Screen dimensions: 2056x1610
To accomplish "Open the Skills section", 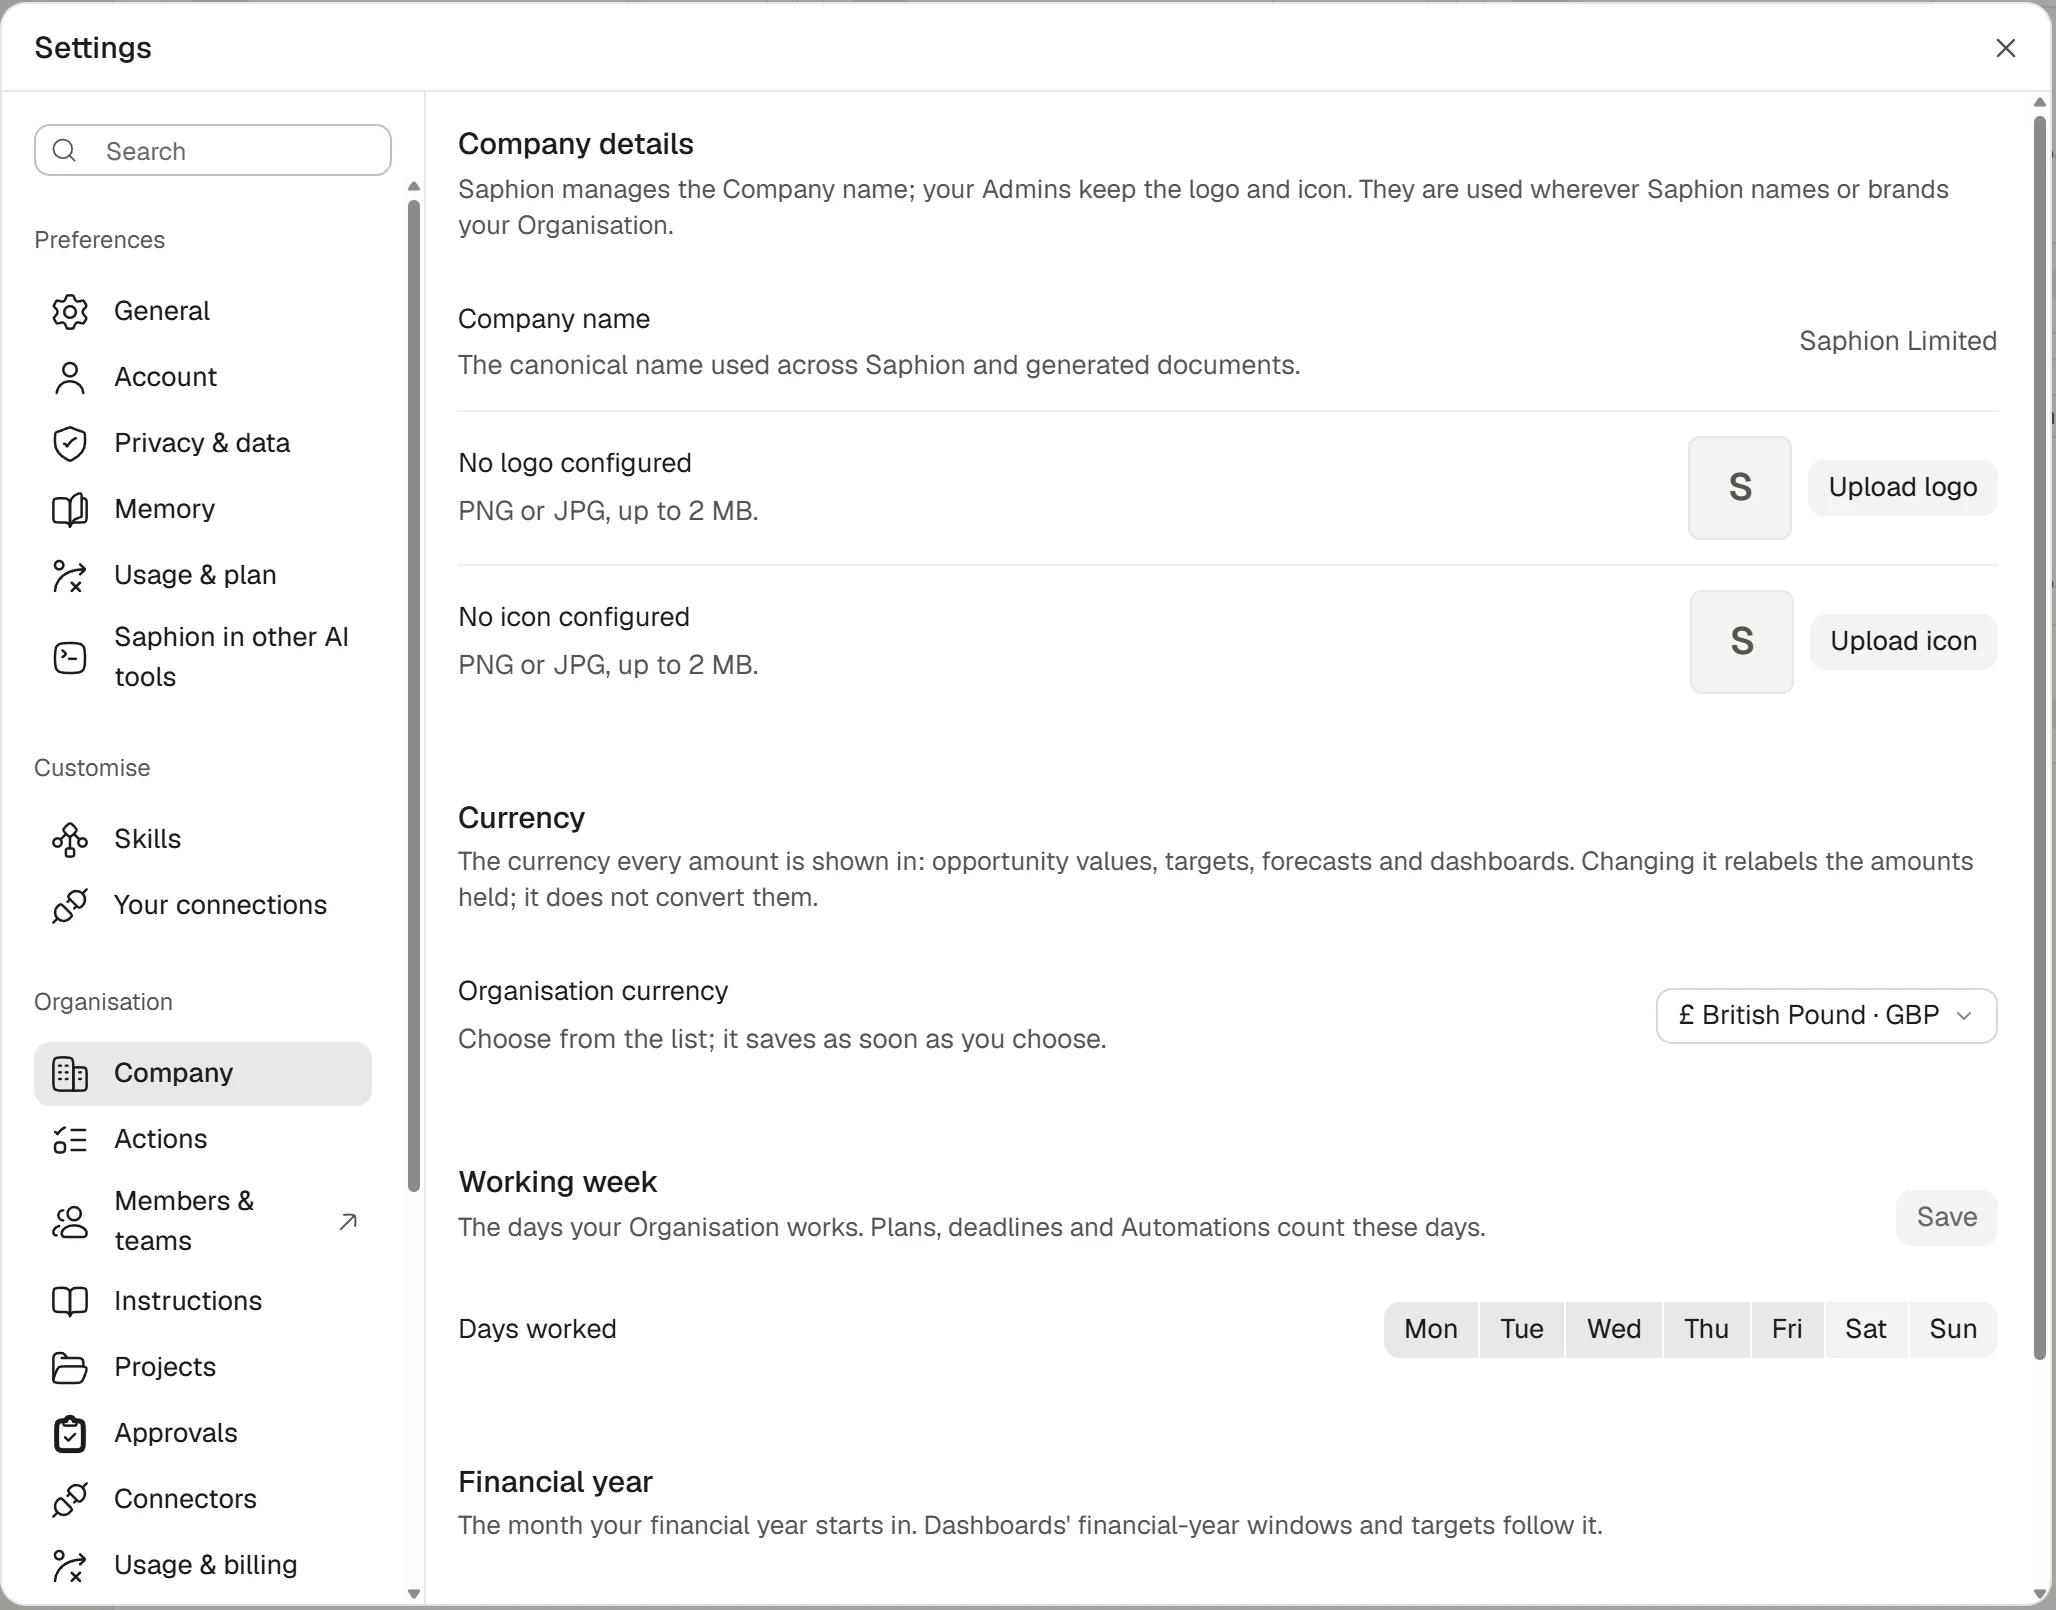I will click(x=203, y=840).
